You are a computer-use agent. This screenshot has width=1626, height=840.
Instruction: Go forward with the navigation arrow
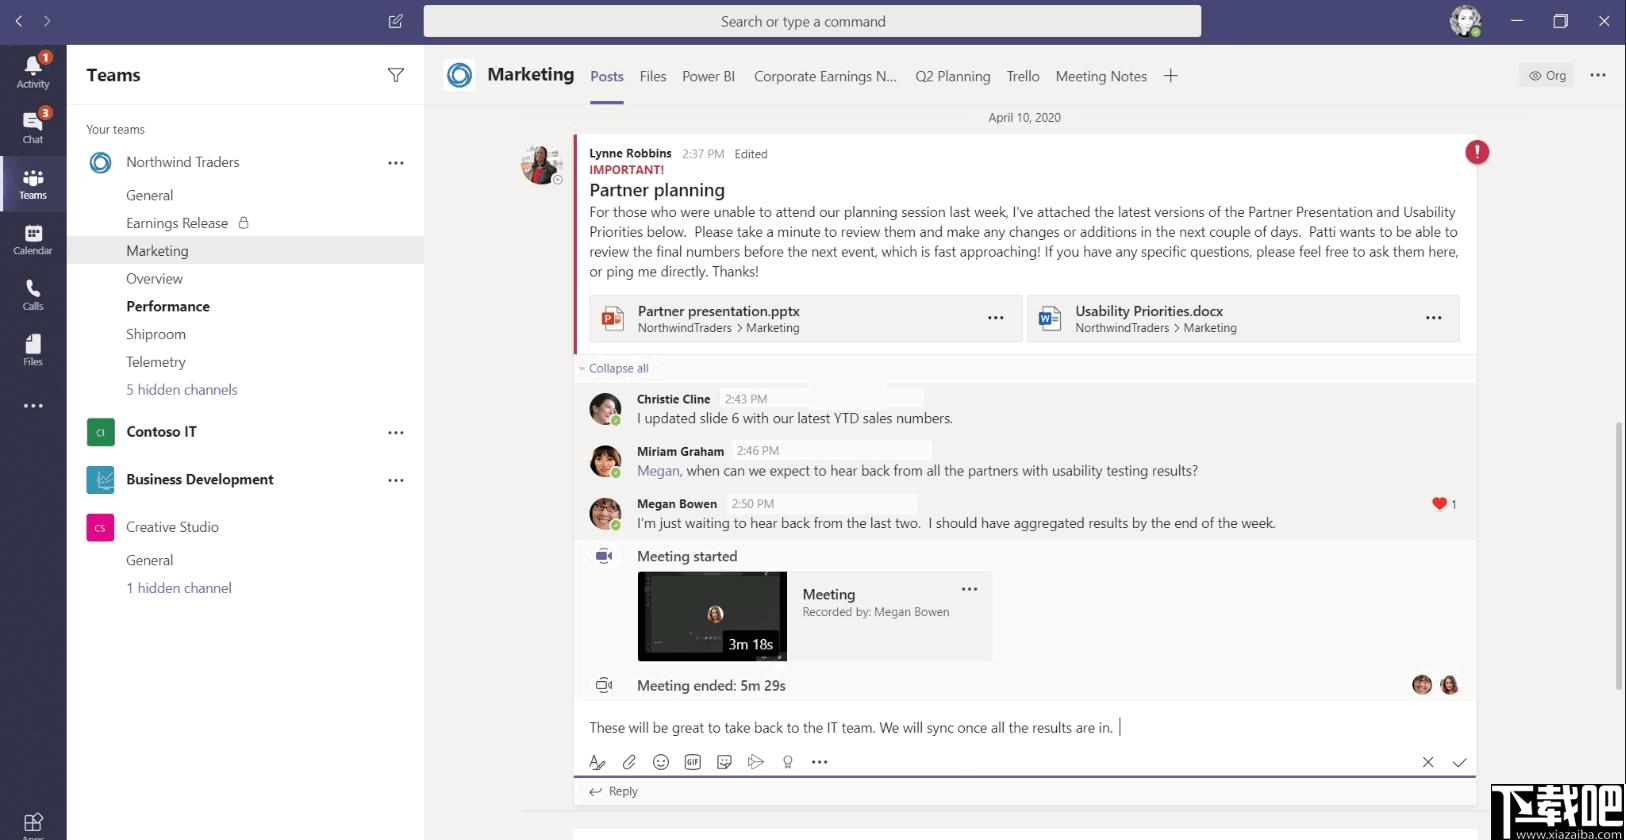tap(47, 21)
